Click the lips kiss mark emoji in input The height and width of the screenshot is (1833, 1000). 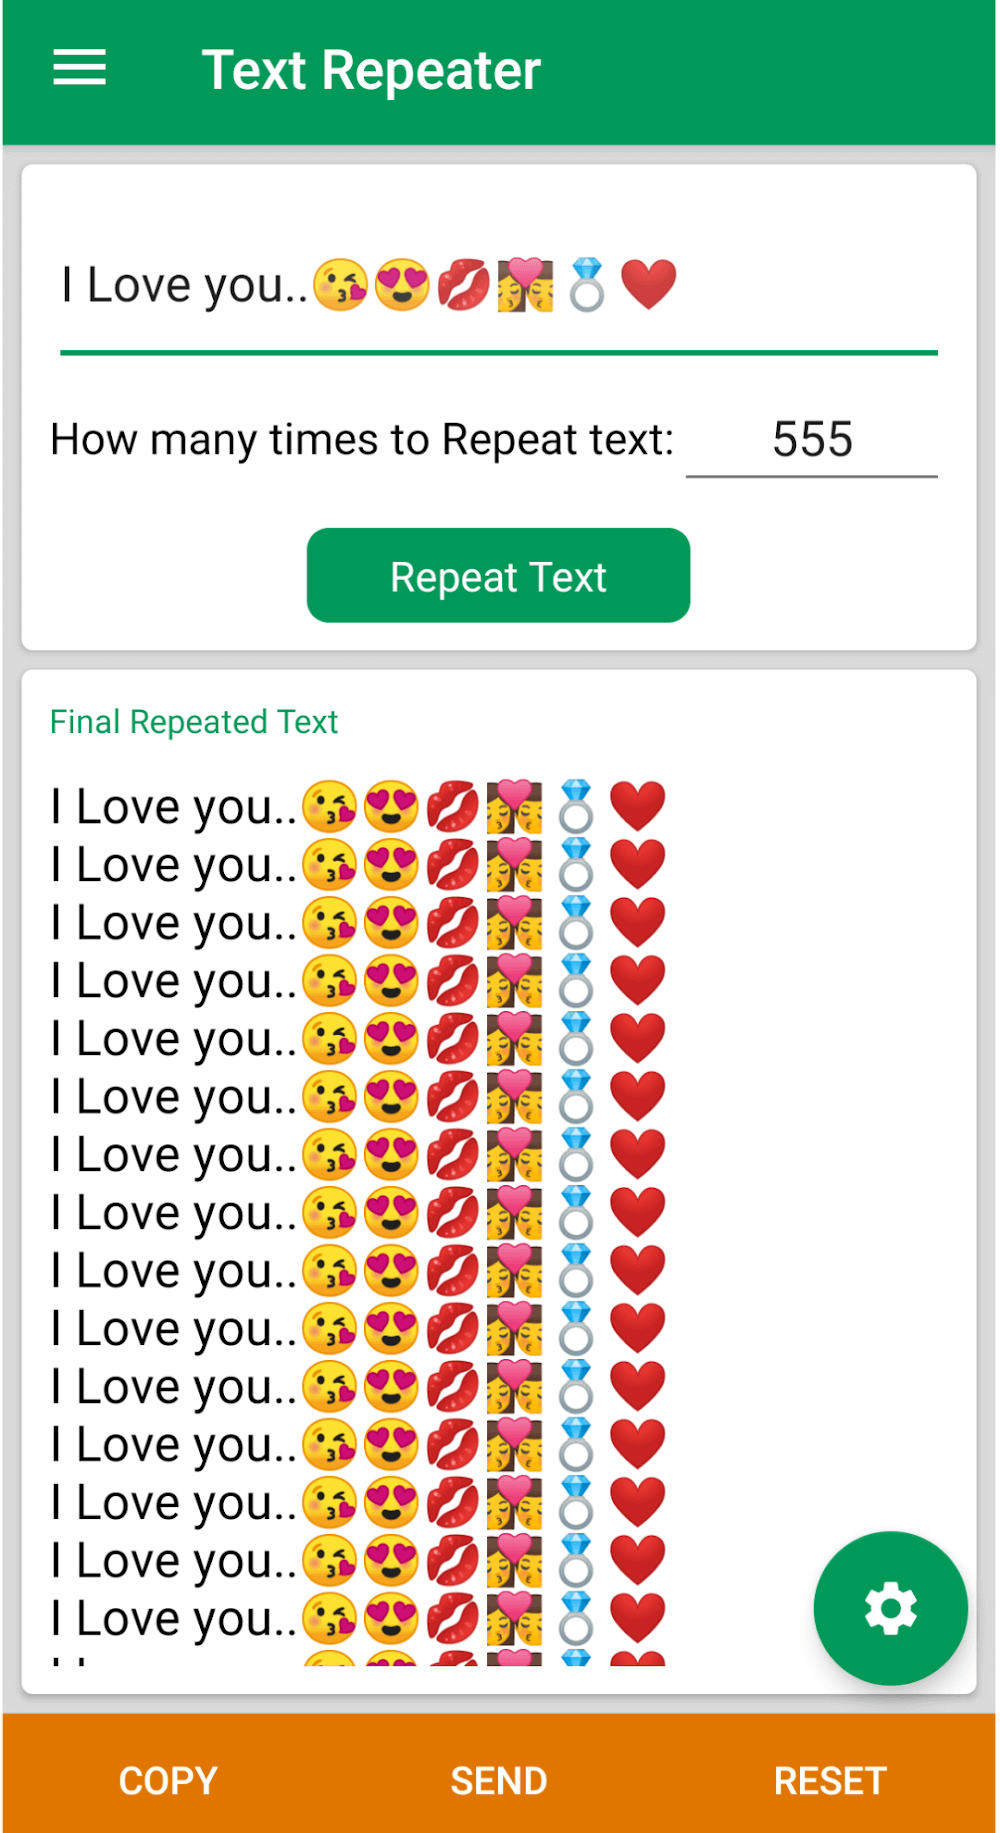(x=464, y=285)
